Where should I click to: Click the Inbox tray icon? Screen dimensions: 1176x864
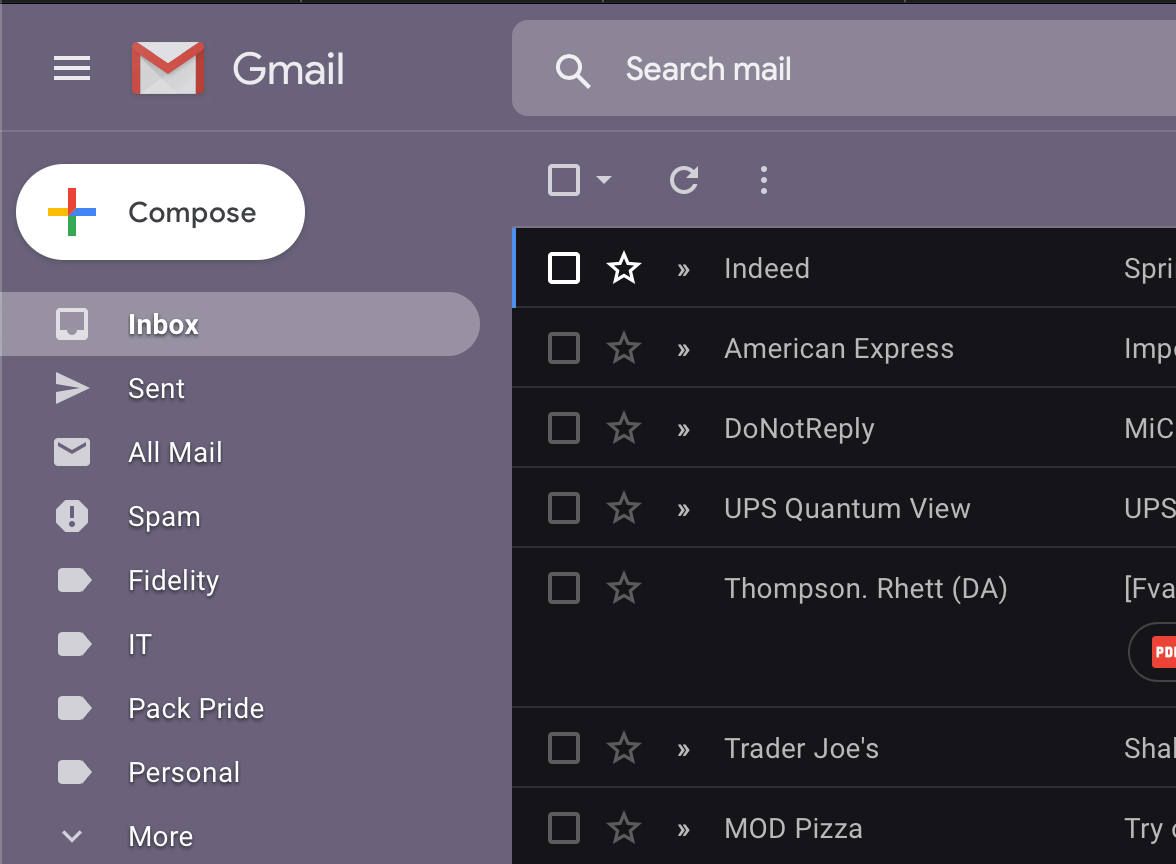72,324
